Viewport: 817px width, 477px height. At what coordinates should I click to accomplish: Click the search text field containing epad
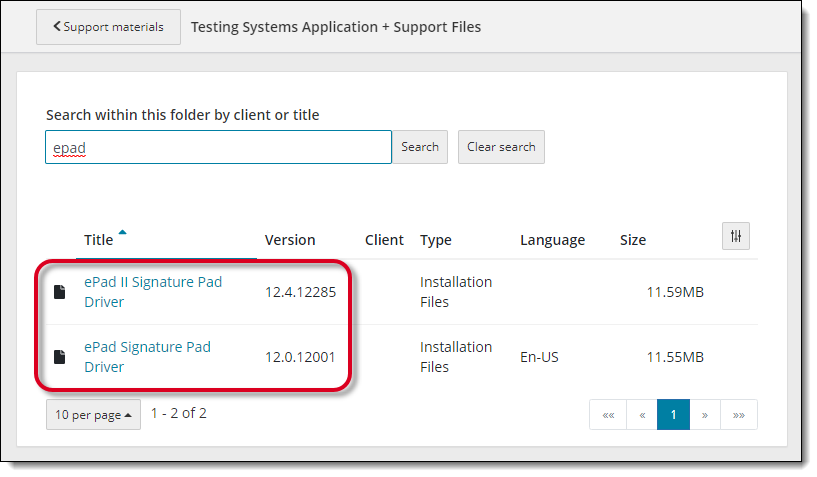[218, 147]
